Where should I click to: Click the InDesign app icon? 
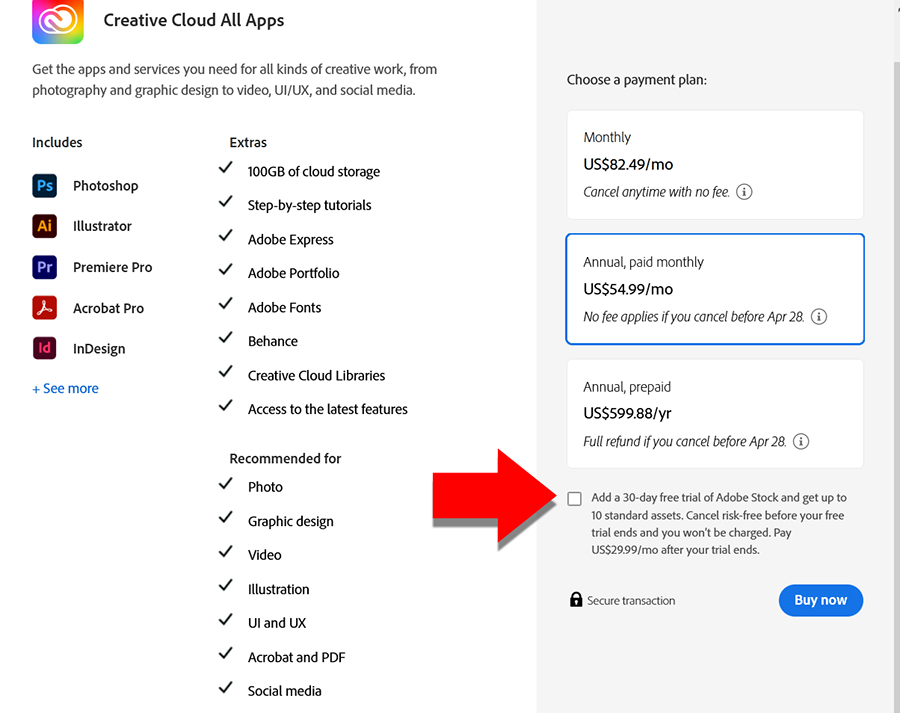(44, 348)
